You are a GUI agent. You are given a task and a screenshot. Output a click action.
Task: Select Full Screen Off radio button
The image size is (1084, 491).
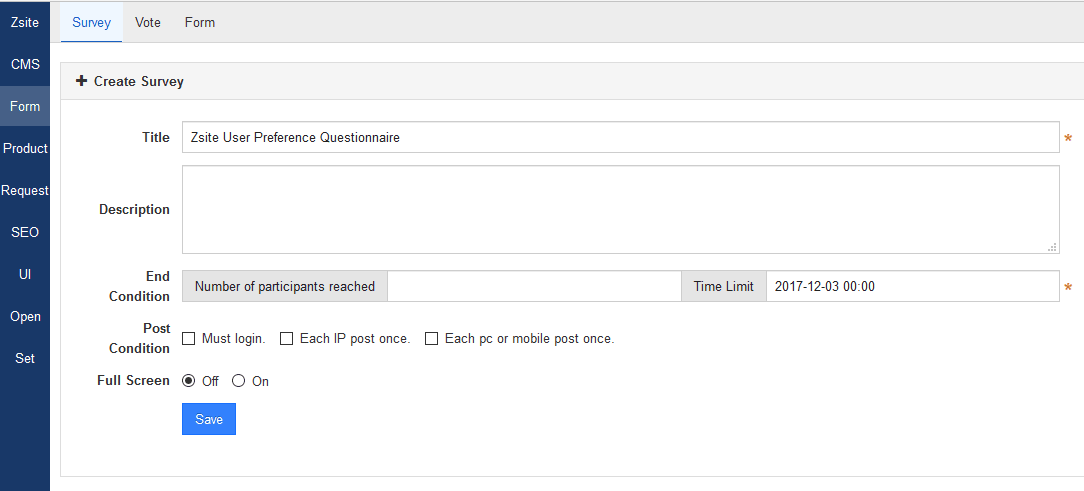pyautogui.click(x=189, y=381)
